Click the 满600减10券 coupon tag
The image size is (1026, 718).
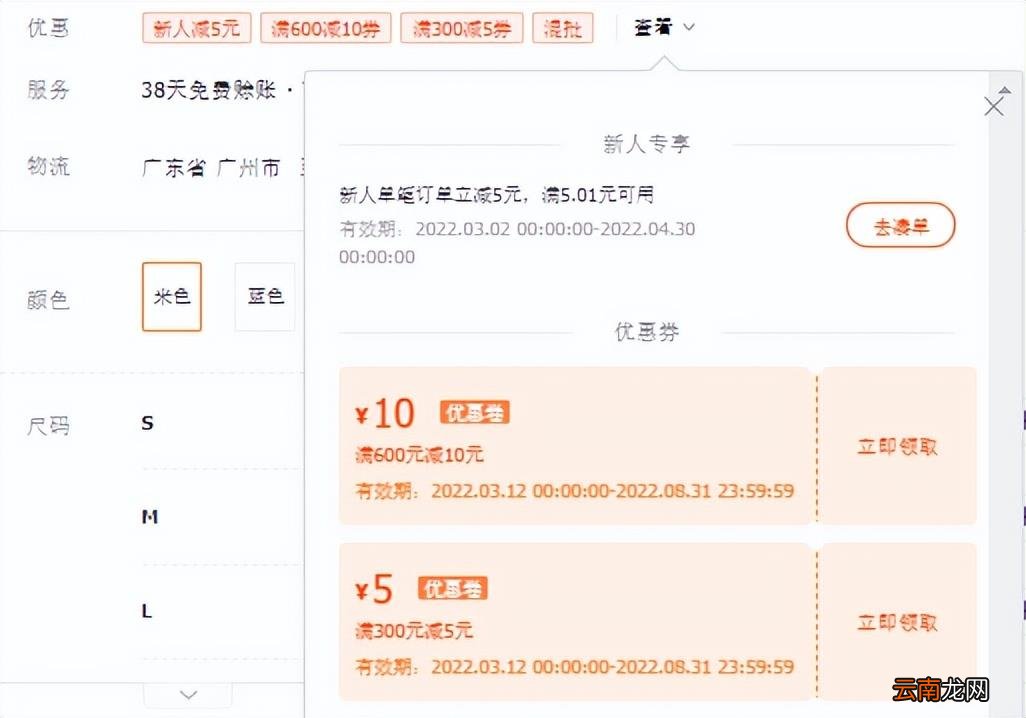point(325,28)
